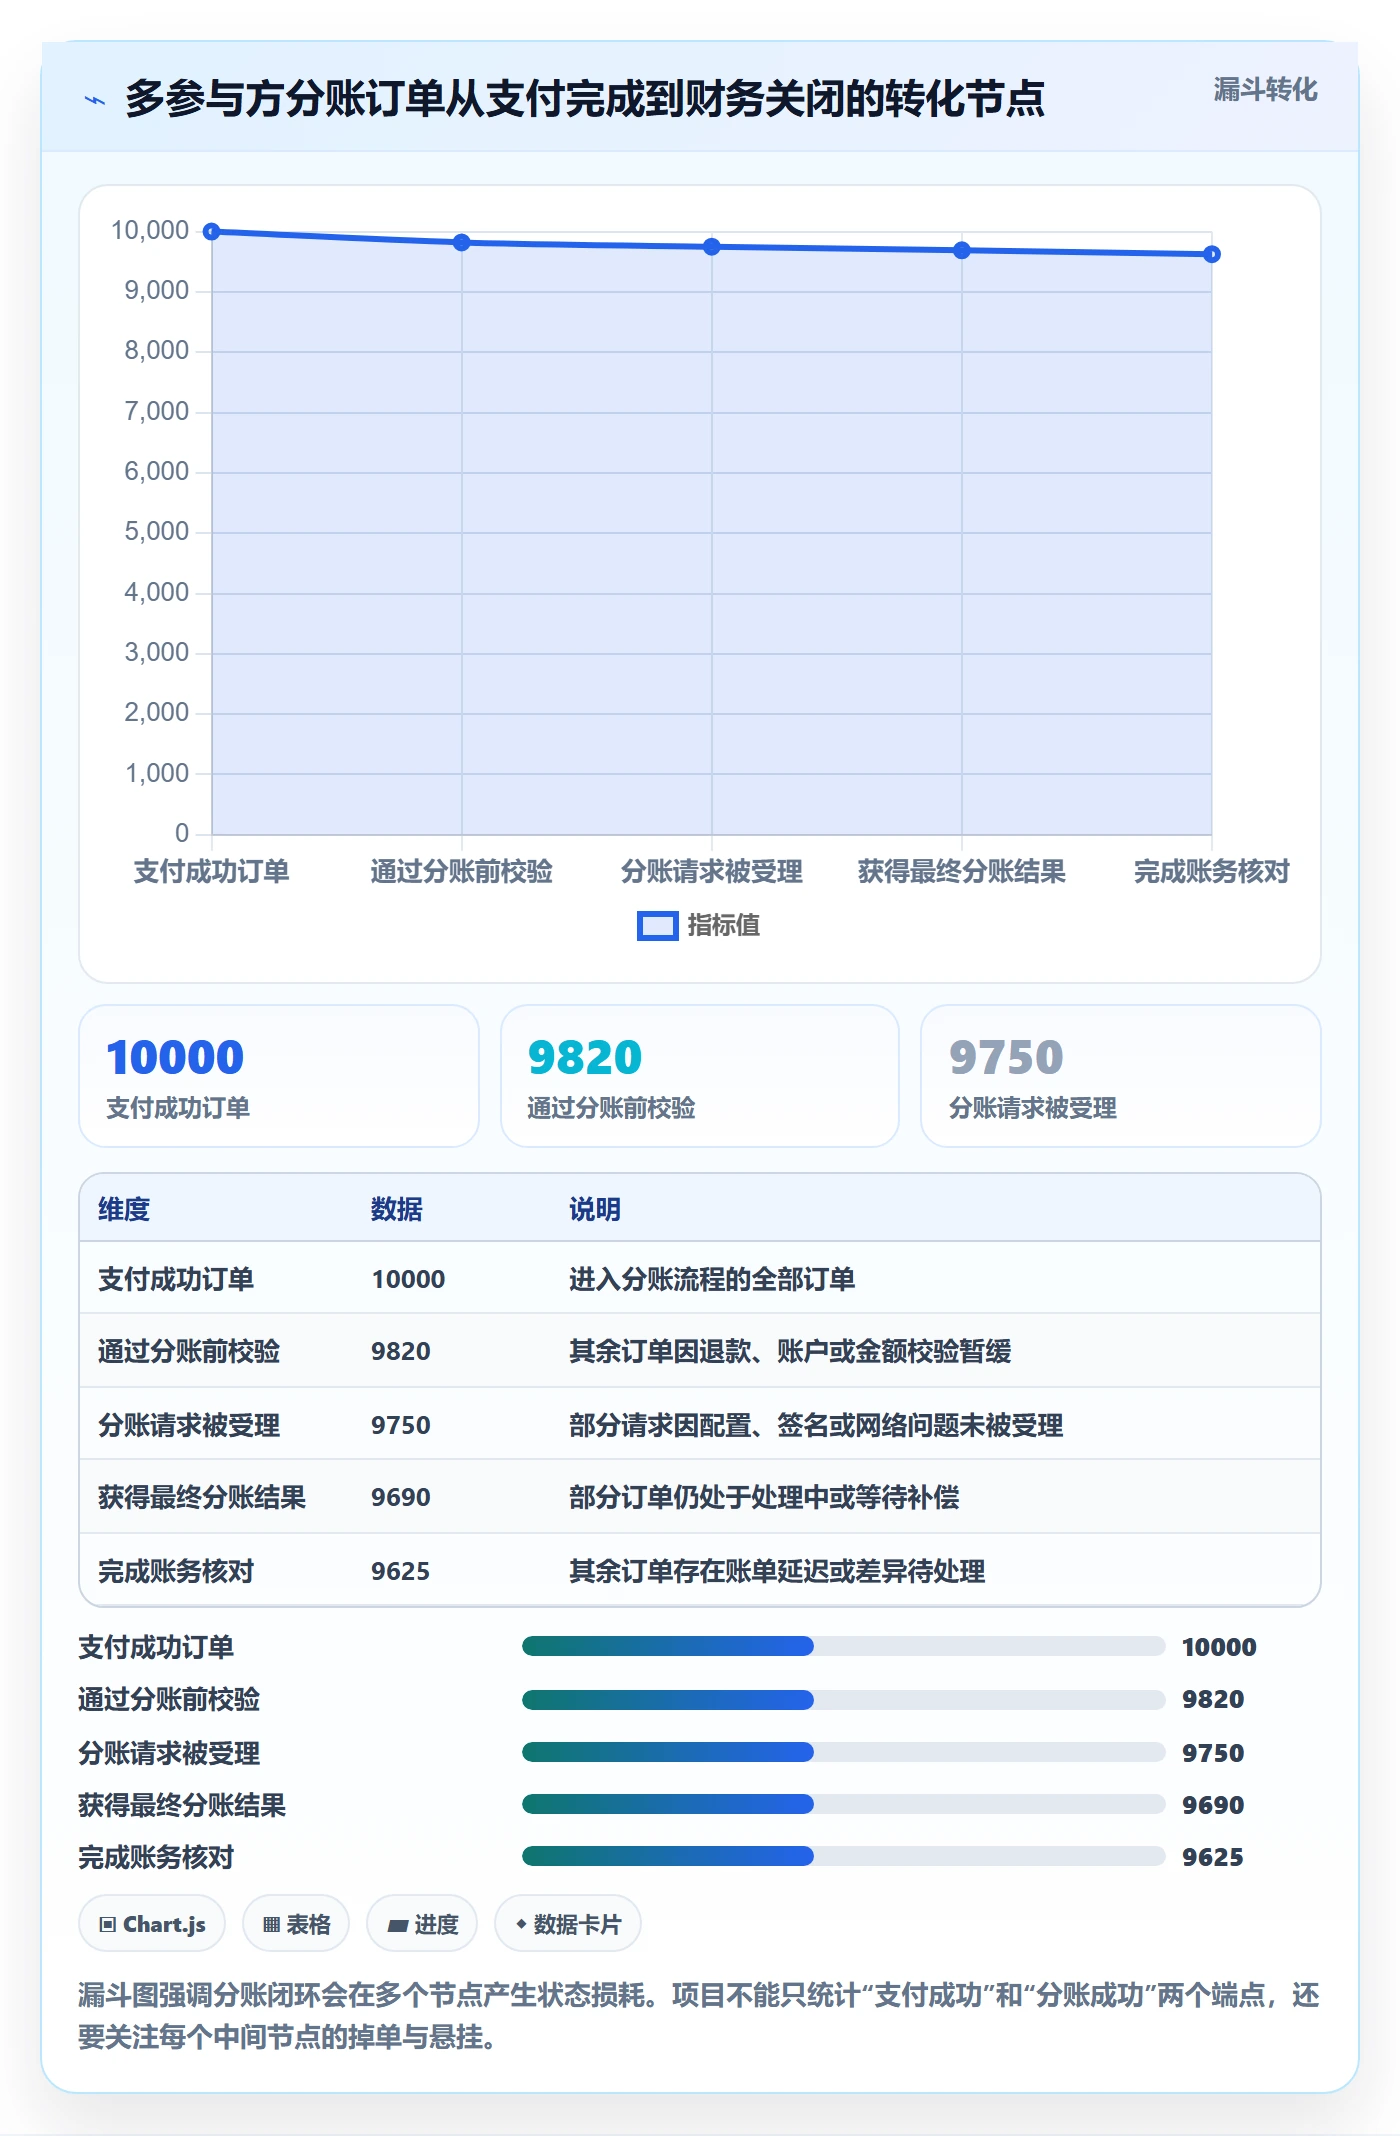Click description 其余订单存在账单延迟或差异待处理
The image size is (1400, 2136).
click(777, 1572)
